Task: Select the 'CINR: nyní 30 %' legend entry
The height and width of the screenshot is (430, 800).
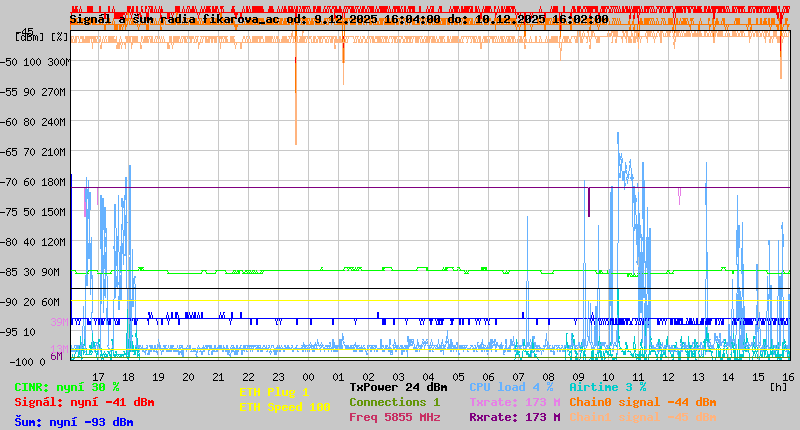Action: [67, 387]
